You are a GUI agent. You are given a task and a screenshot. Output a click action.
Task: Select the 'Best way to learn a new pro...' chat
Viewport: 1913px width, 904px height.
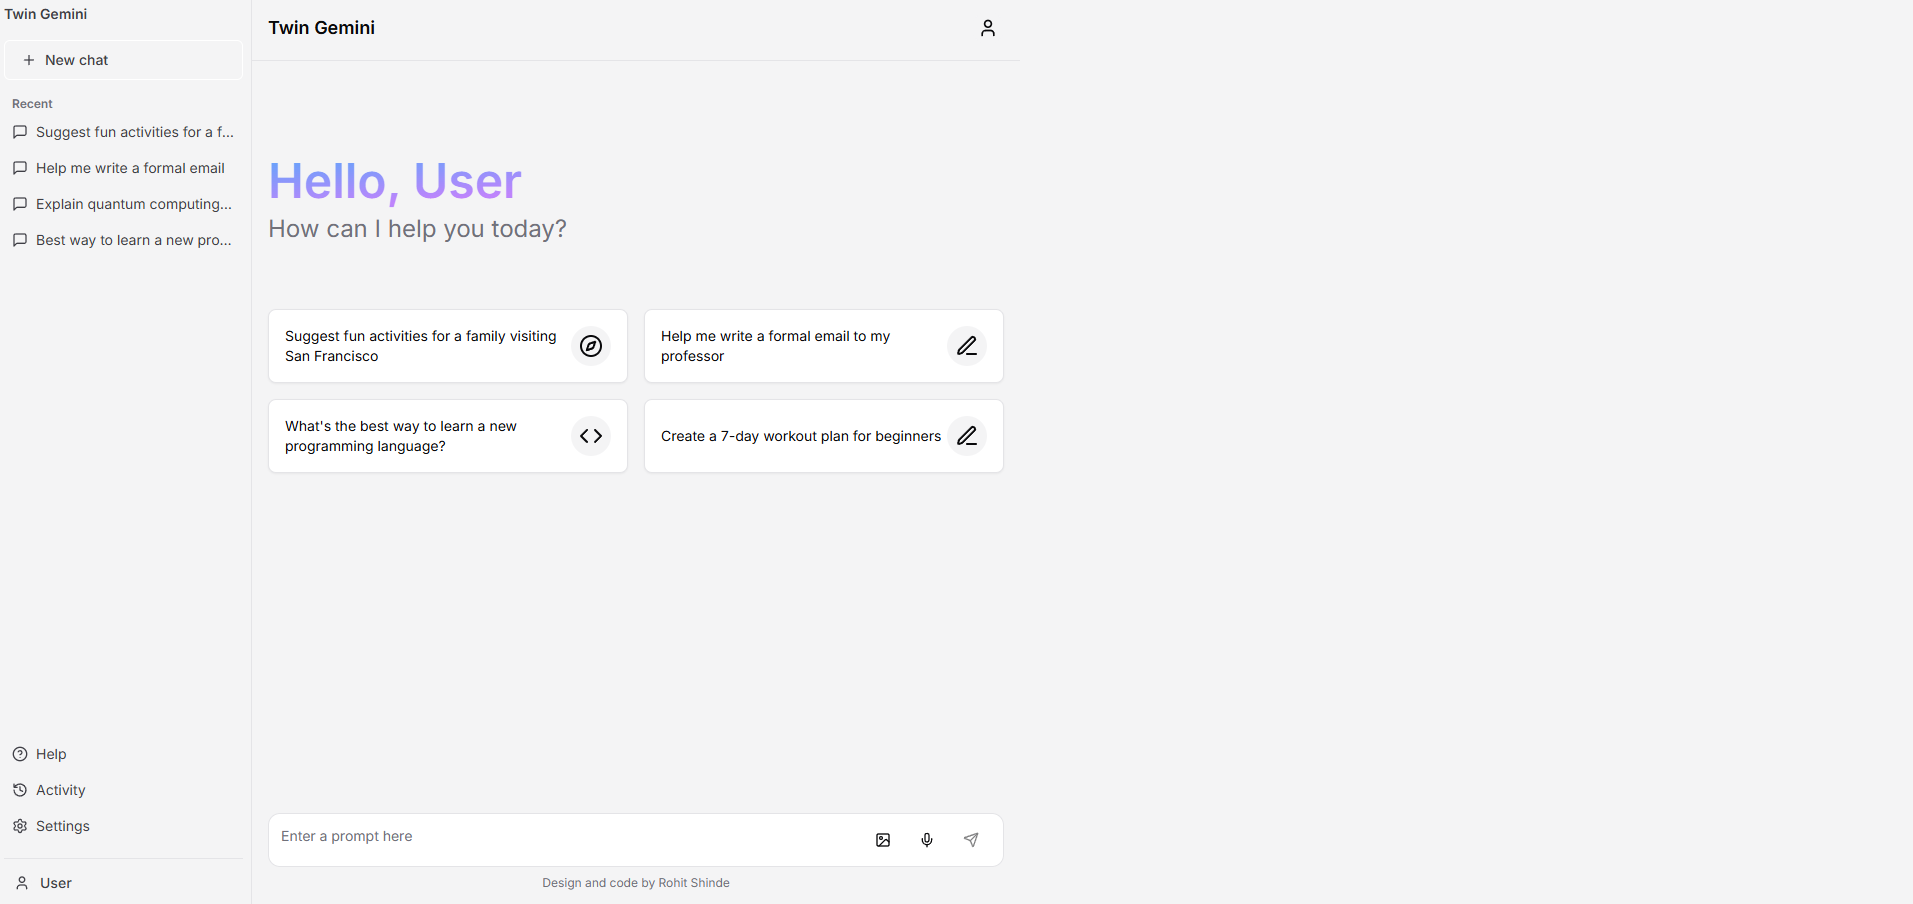133,240
